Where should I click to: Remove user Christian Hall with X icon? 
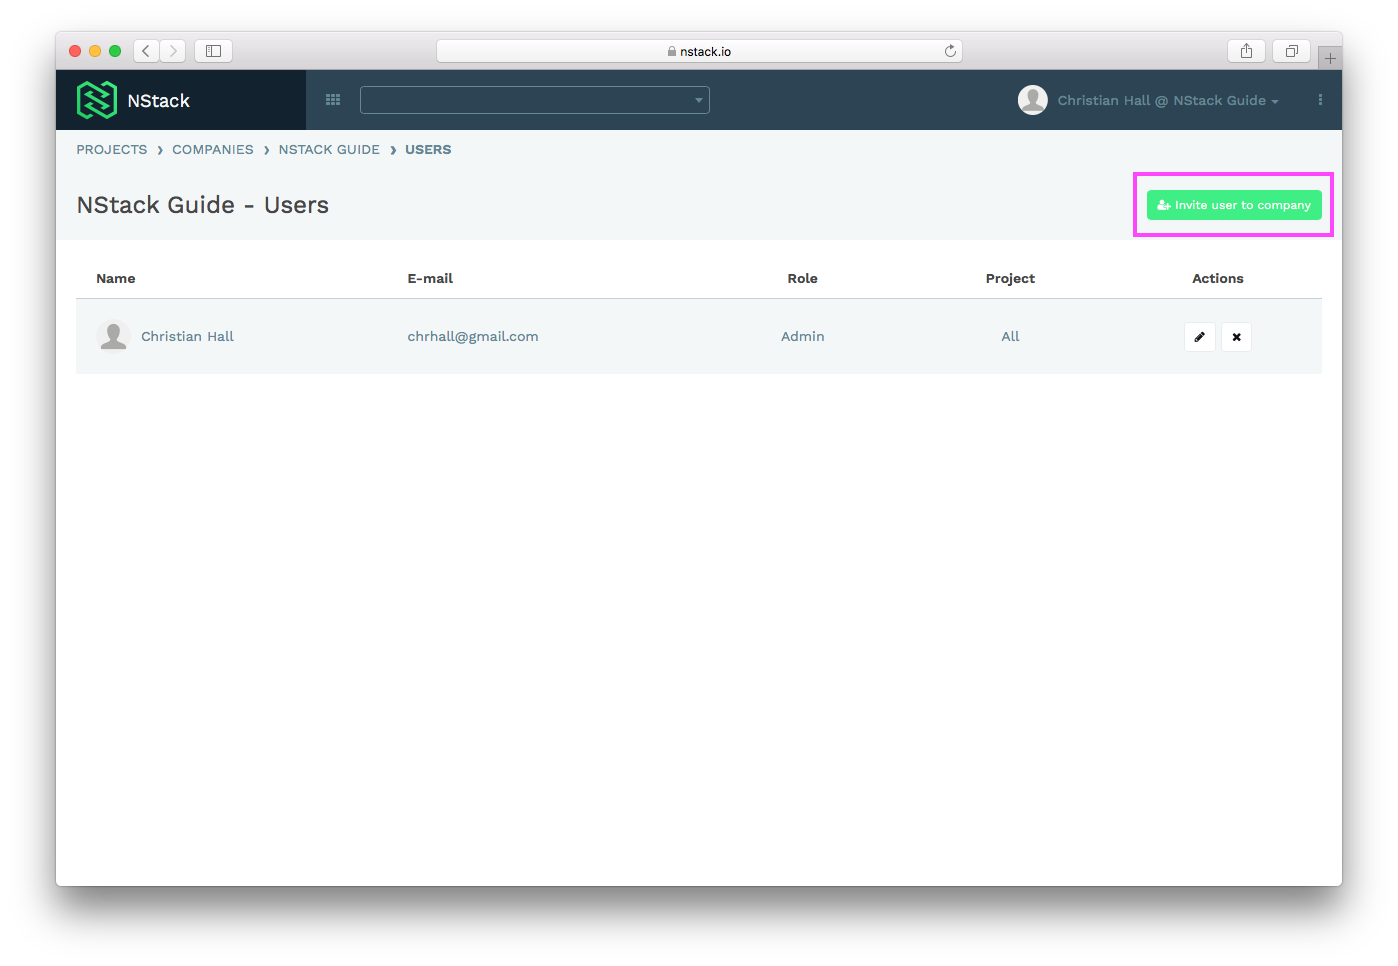tap(1236, 337)
